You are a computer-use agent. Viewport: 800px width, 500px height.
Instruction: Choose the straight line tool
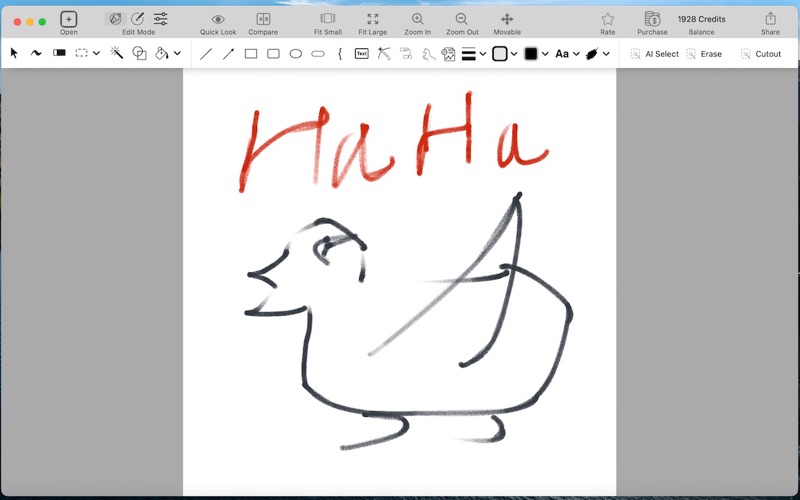click(x=206, y=54)
